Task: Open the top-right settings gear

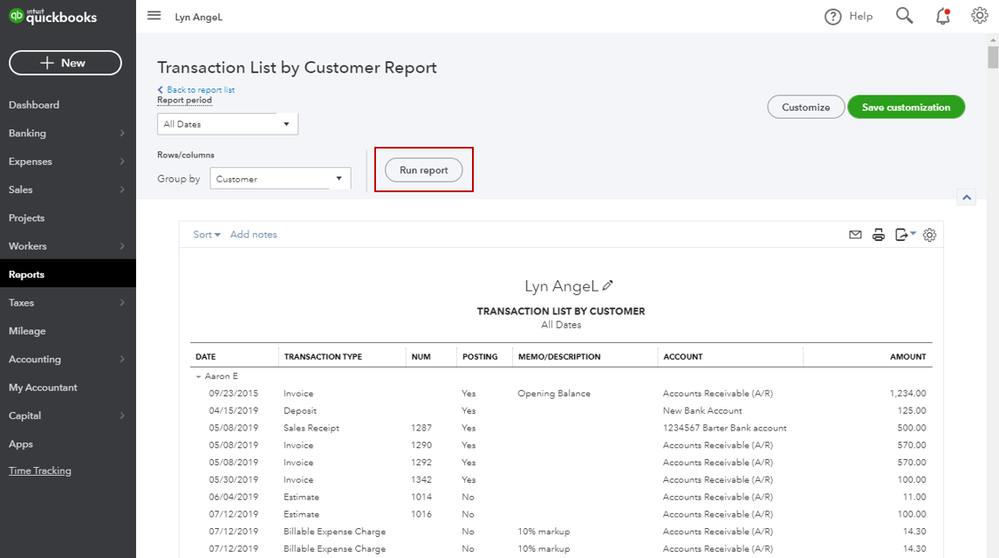Action: pyautogui.click(x=979, y=15)
